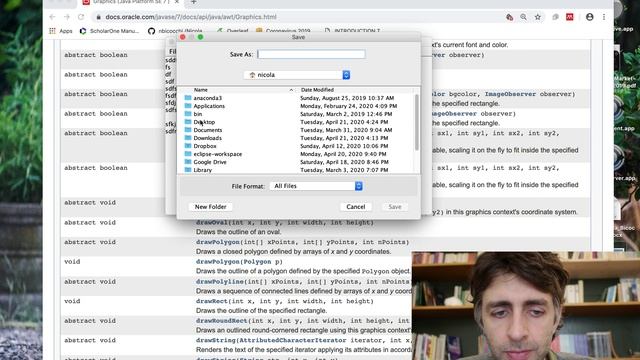
Task: Open the drawOval method link
Action: pos(211,222)
